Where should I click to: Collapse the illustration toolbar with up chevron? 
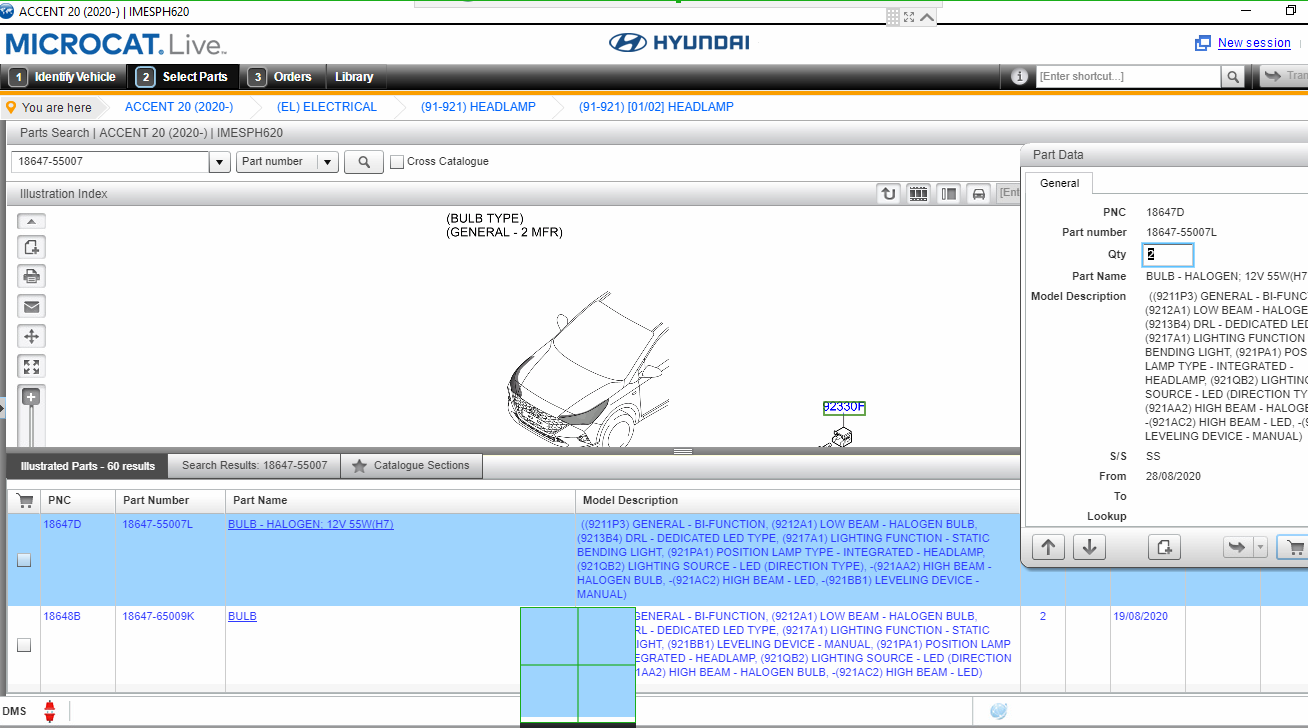[31, 221]
